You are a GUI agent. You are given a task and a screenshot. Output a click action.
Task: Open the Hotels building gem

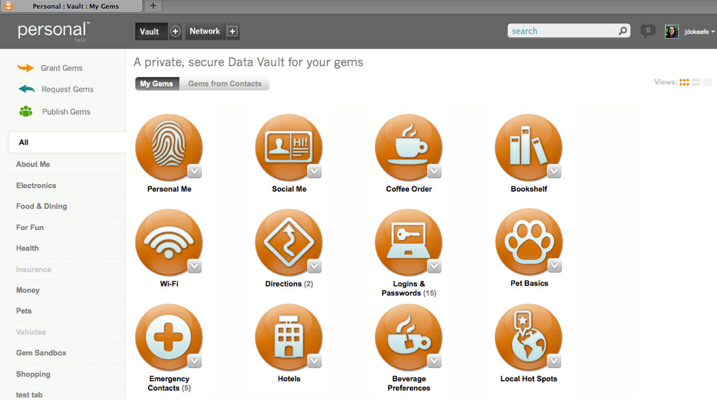pyautogui.click(x=289, y=337)
